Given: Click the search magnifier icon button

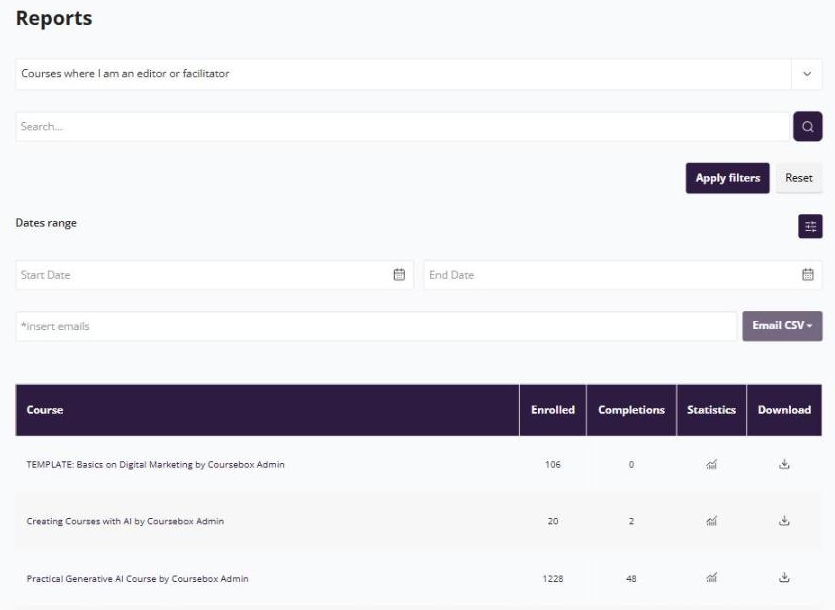Looking at the screenshot, I should click(807, 126).
